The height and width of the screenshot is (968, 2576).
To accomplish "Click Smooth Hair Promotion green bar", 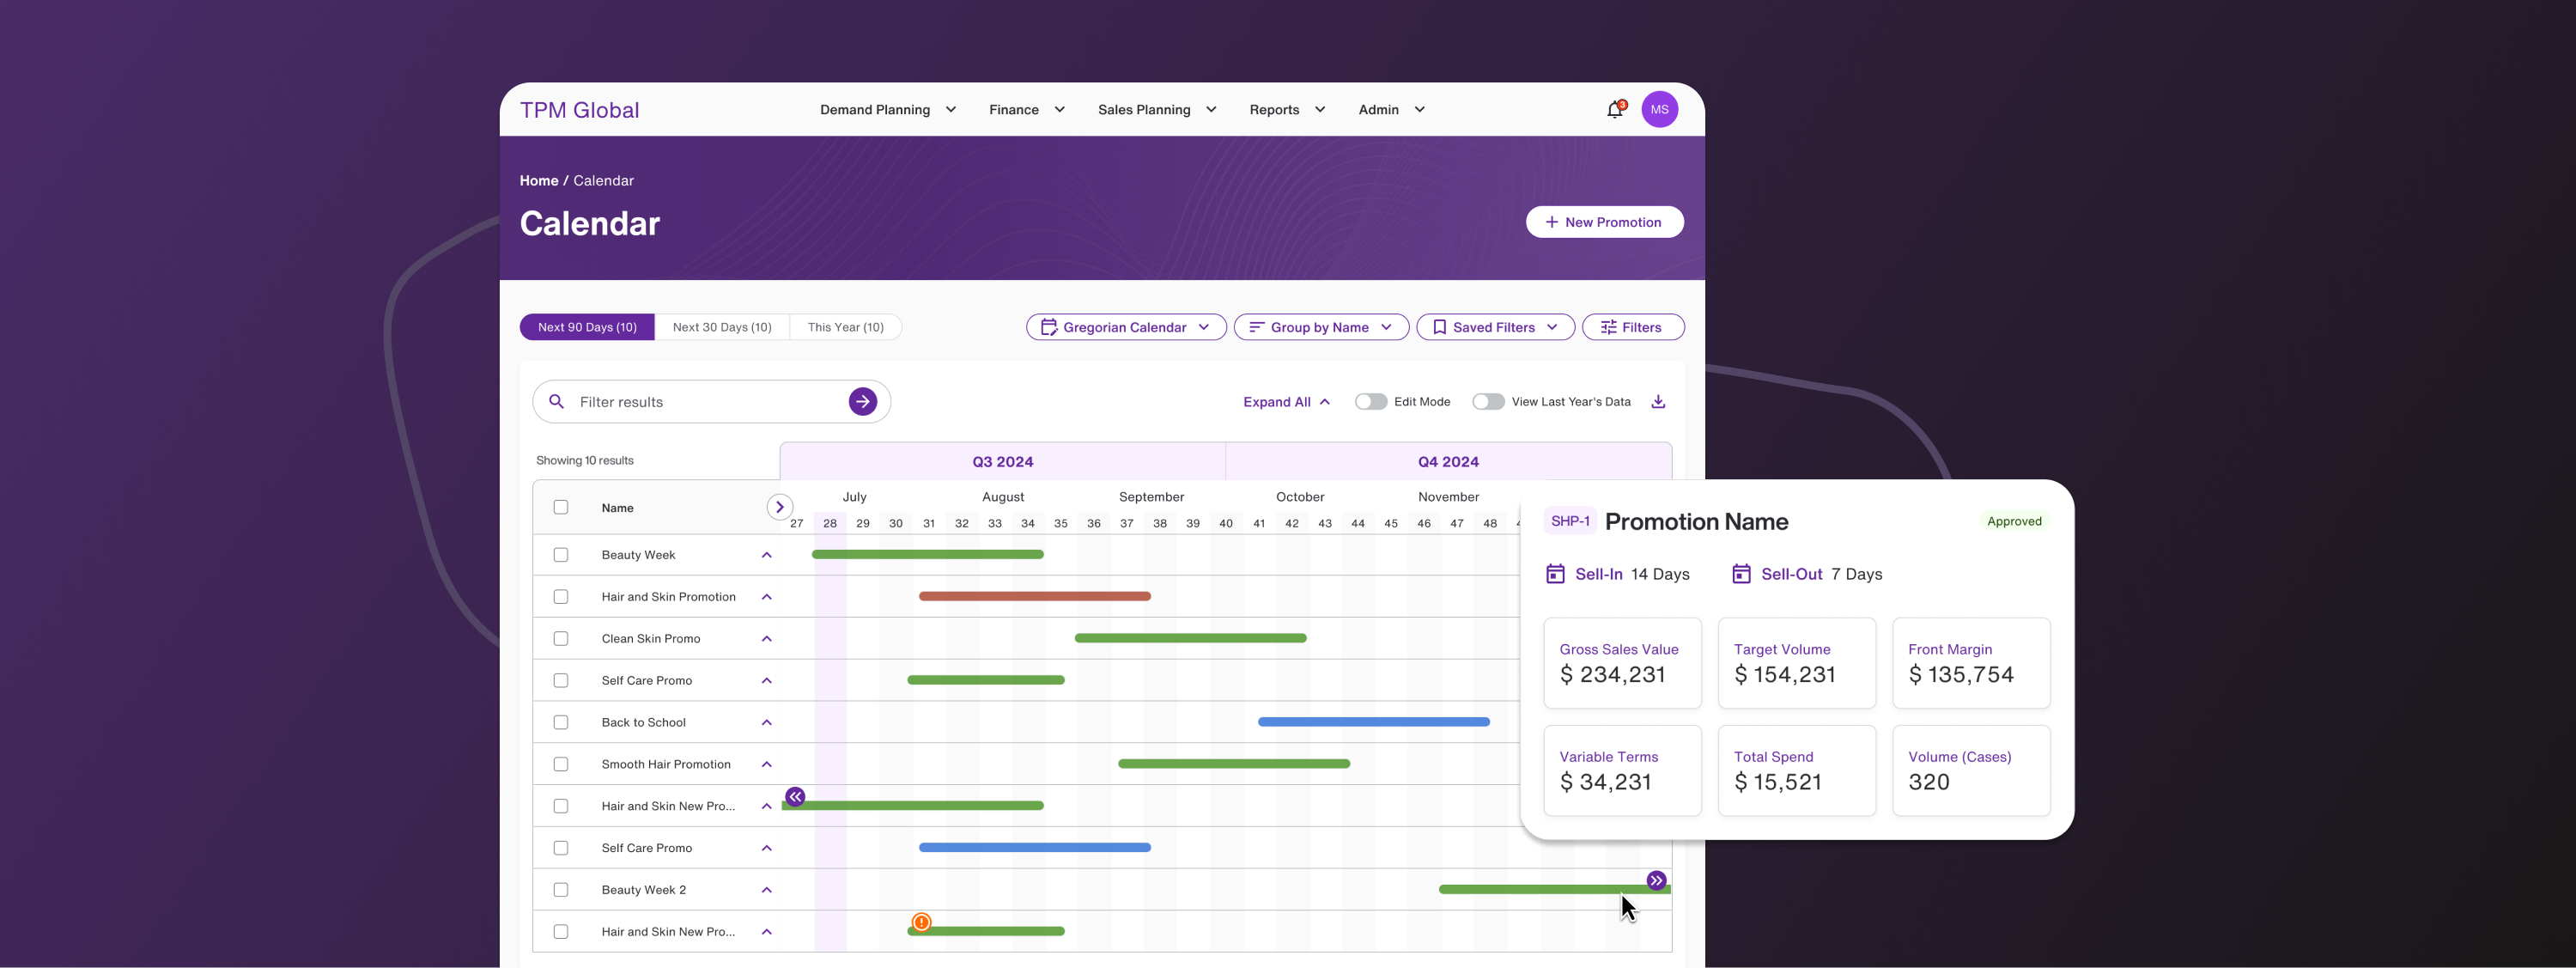I will pos(1234,764).
